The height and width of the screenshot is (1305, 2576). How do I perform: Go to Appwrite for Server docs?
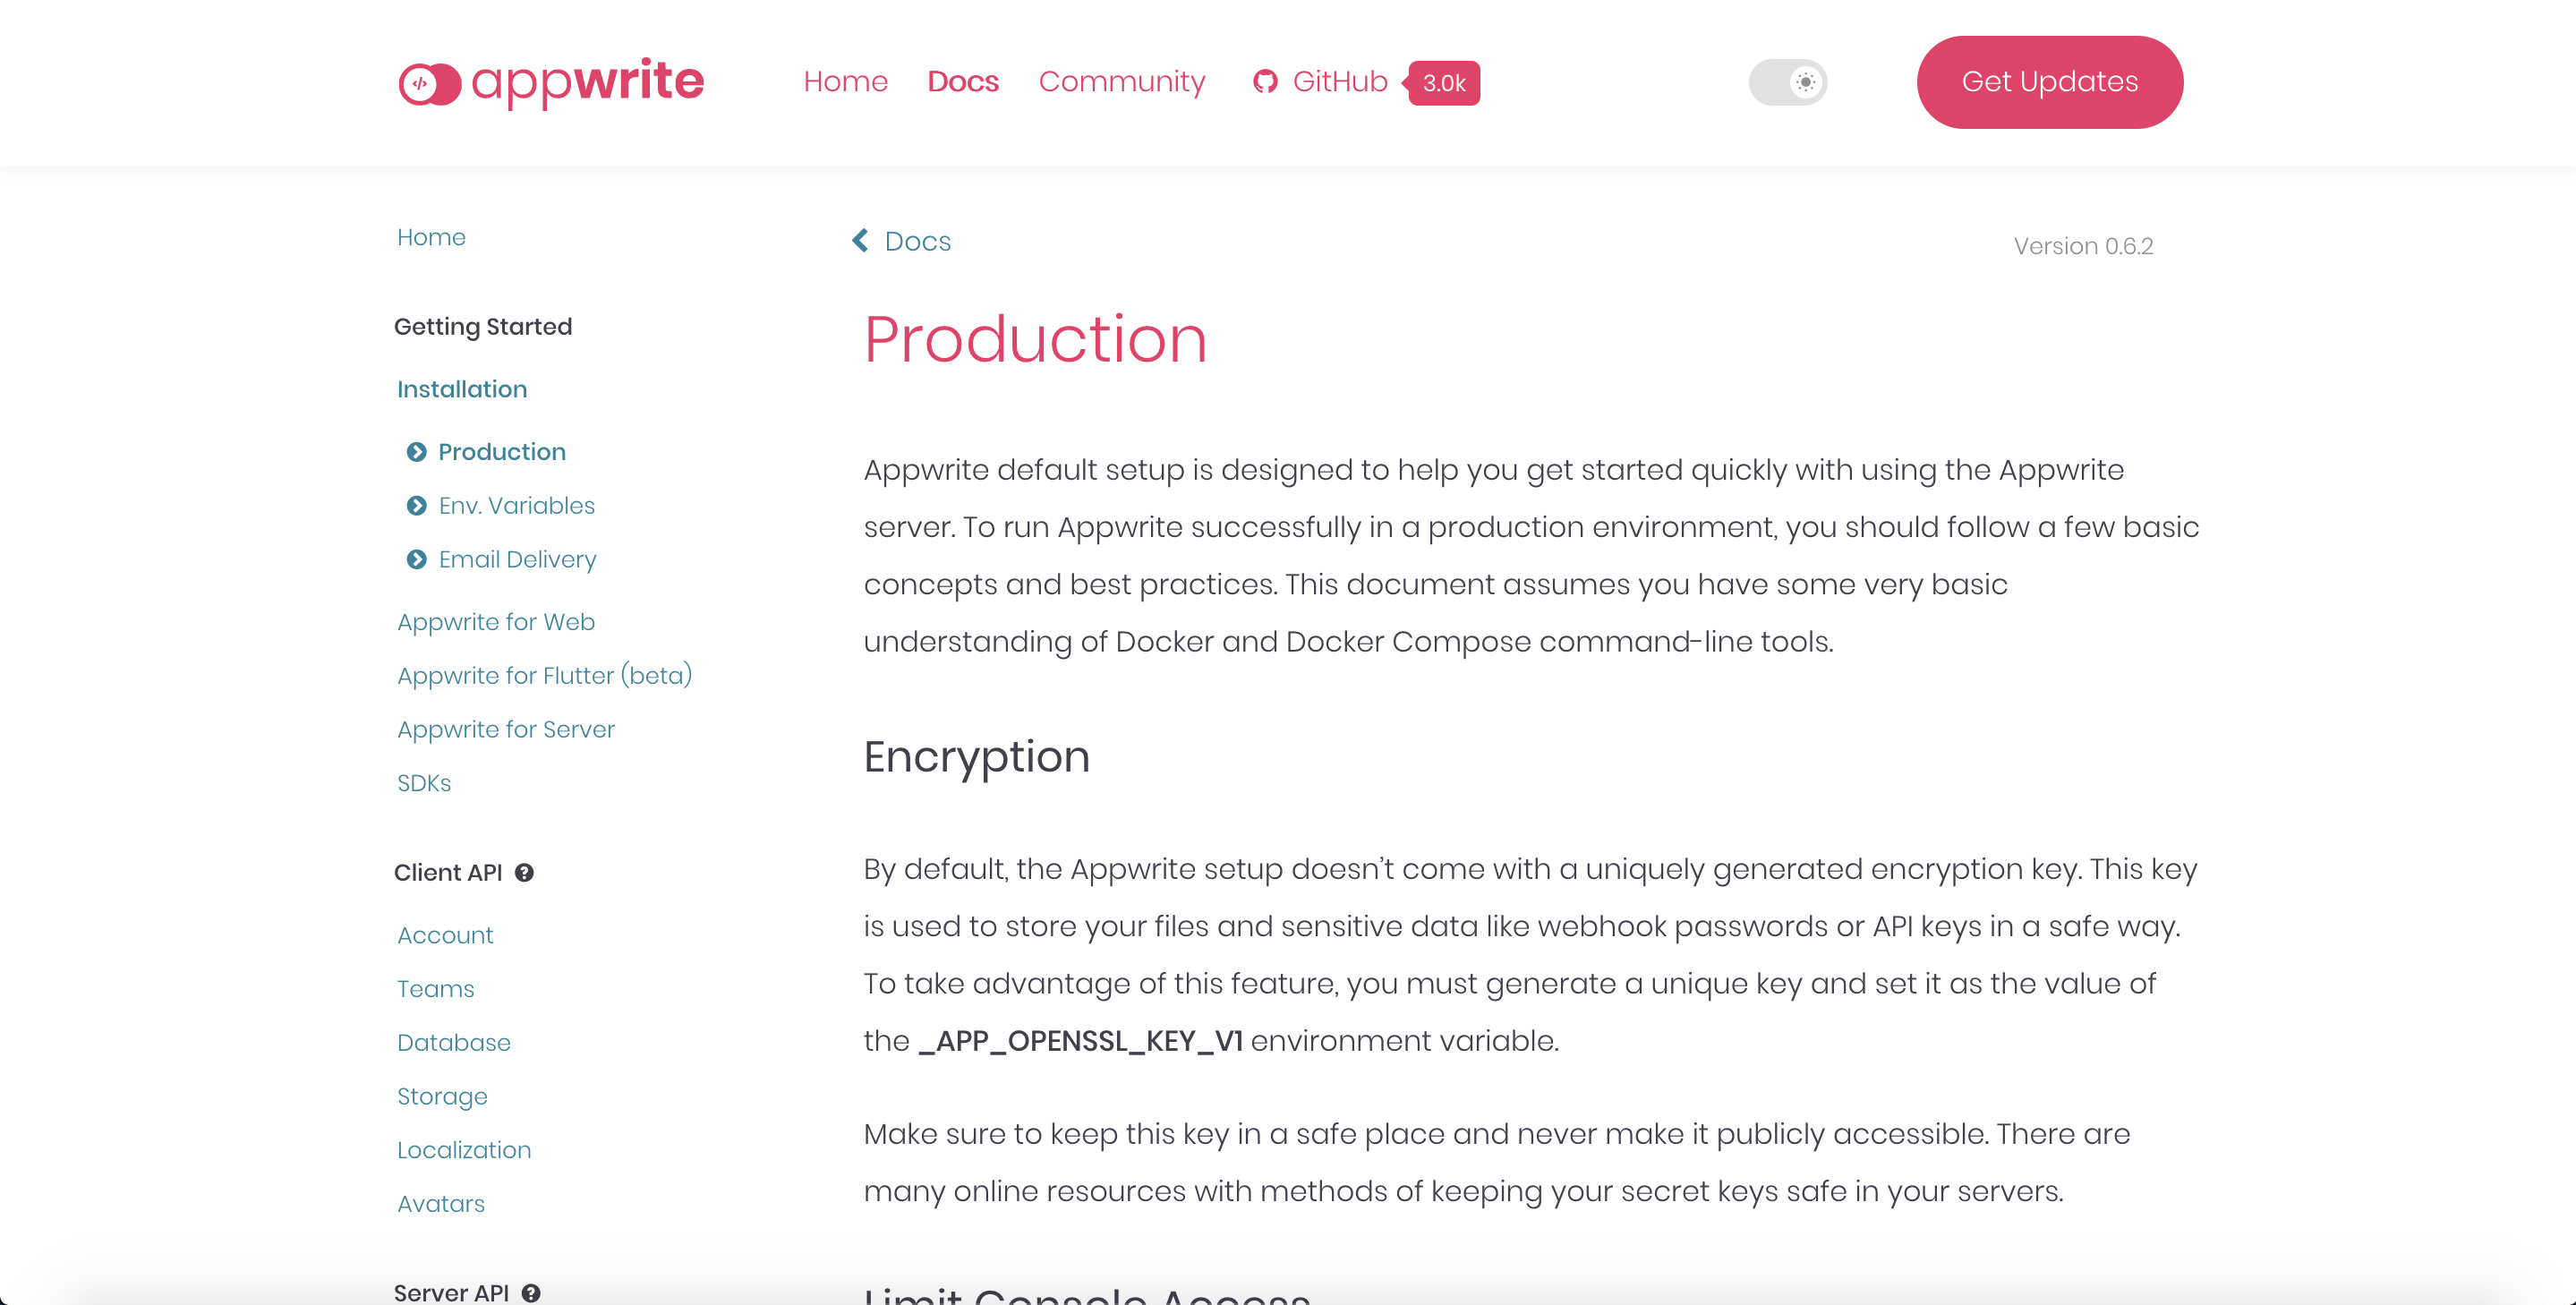[506, 729]
